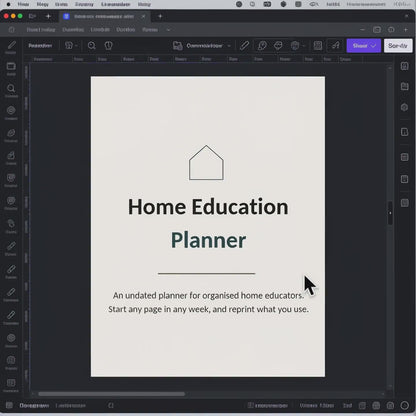Click the 'Home Education' heading text

(208, 207)
